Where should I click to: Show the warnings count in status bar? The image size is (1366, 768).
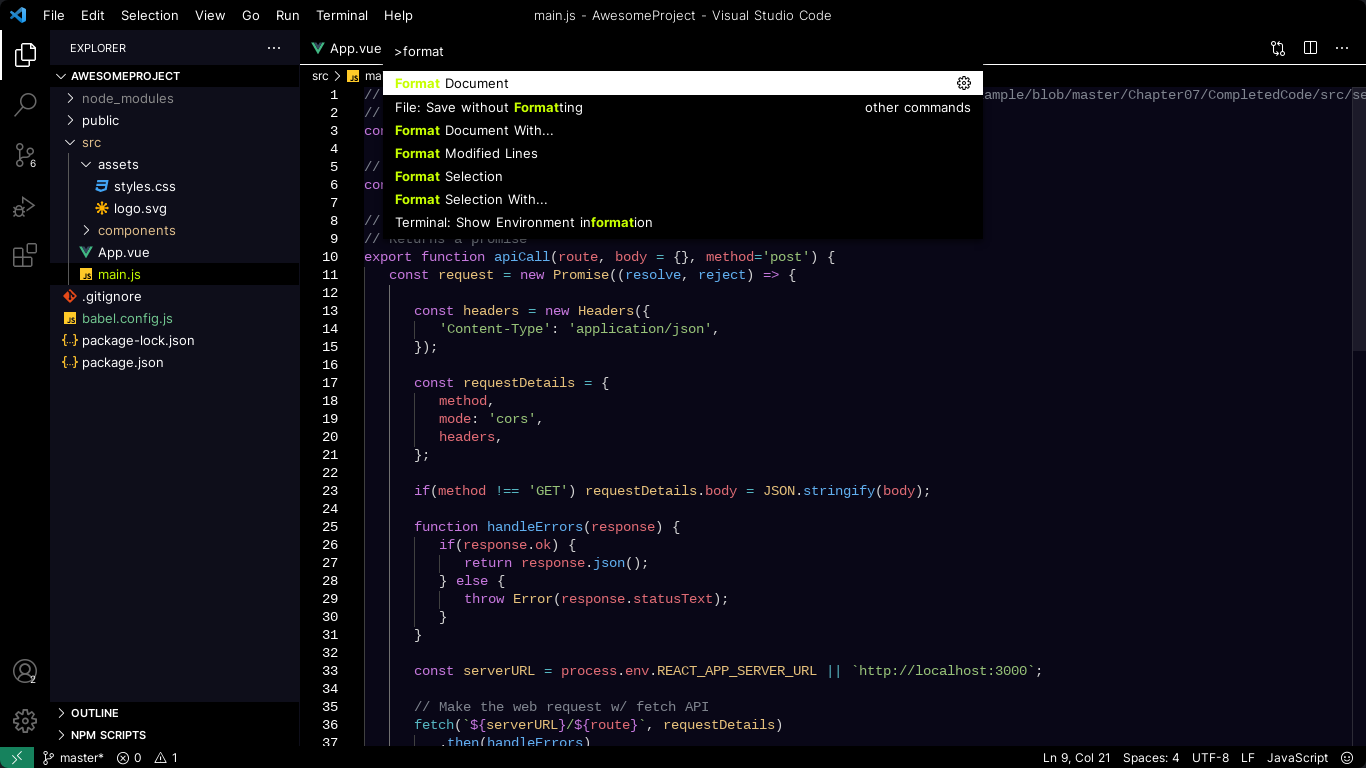click(x=166, y=758)
